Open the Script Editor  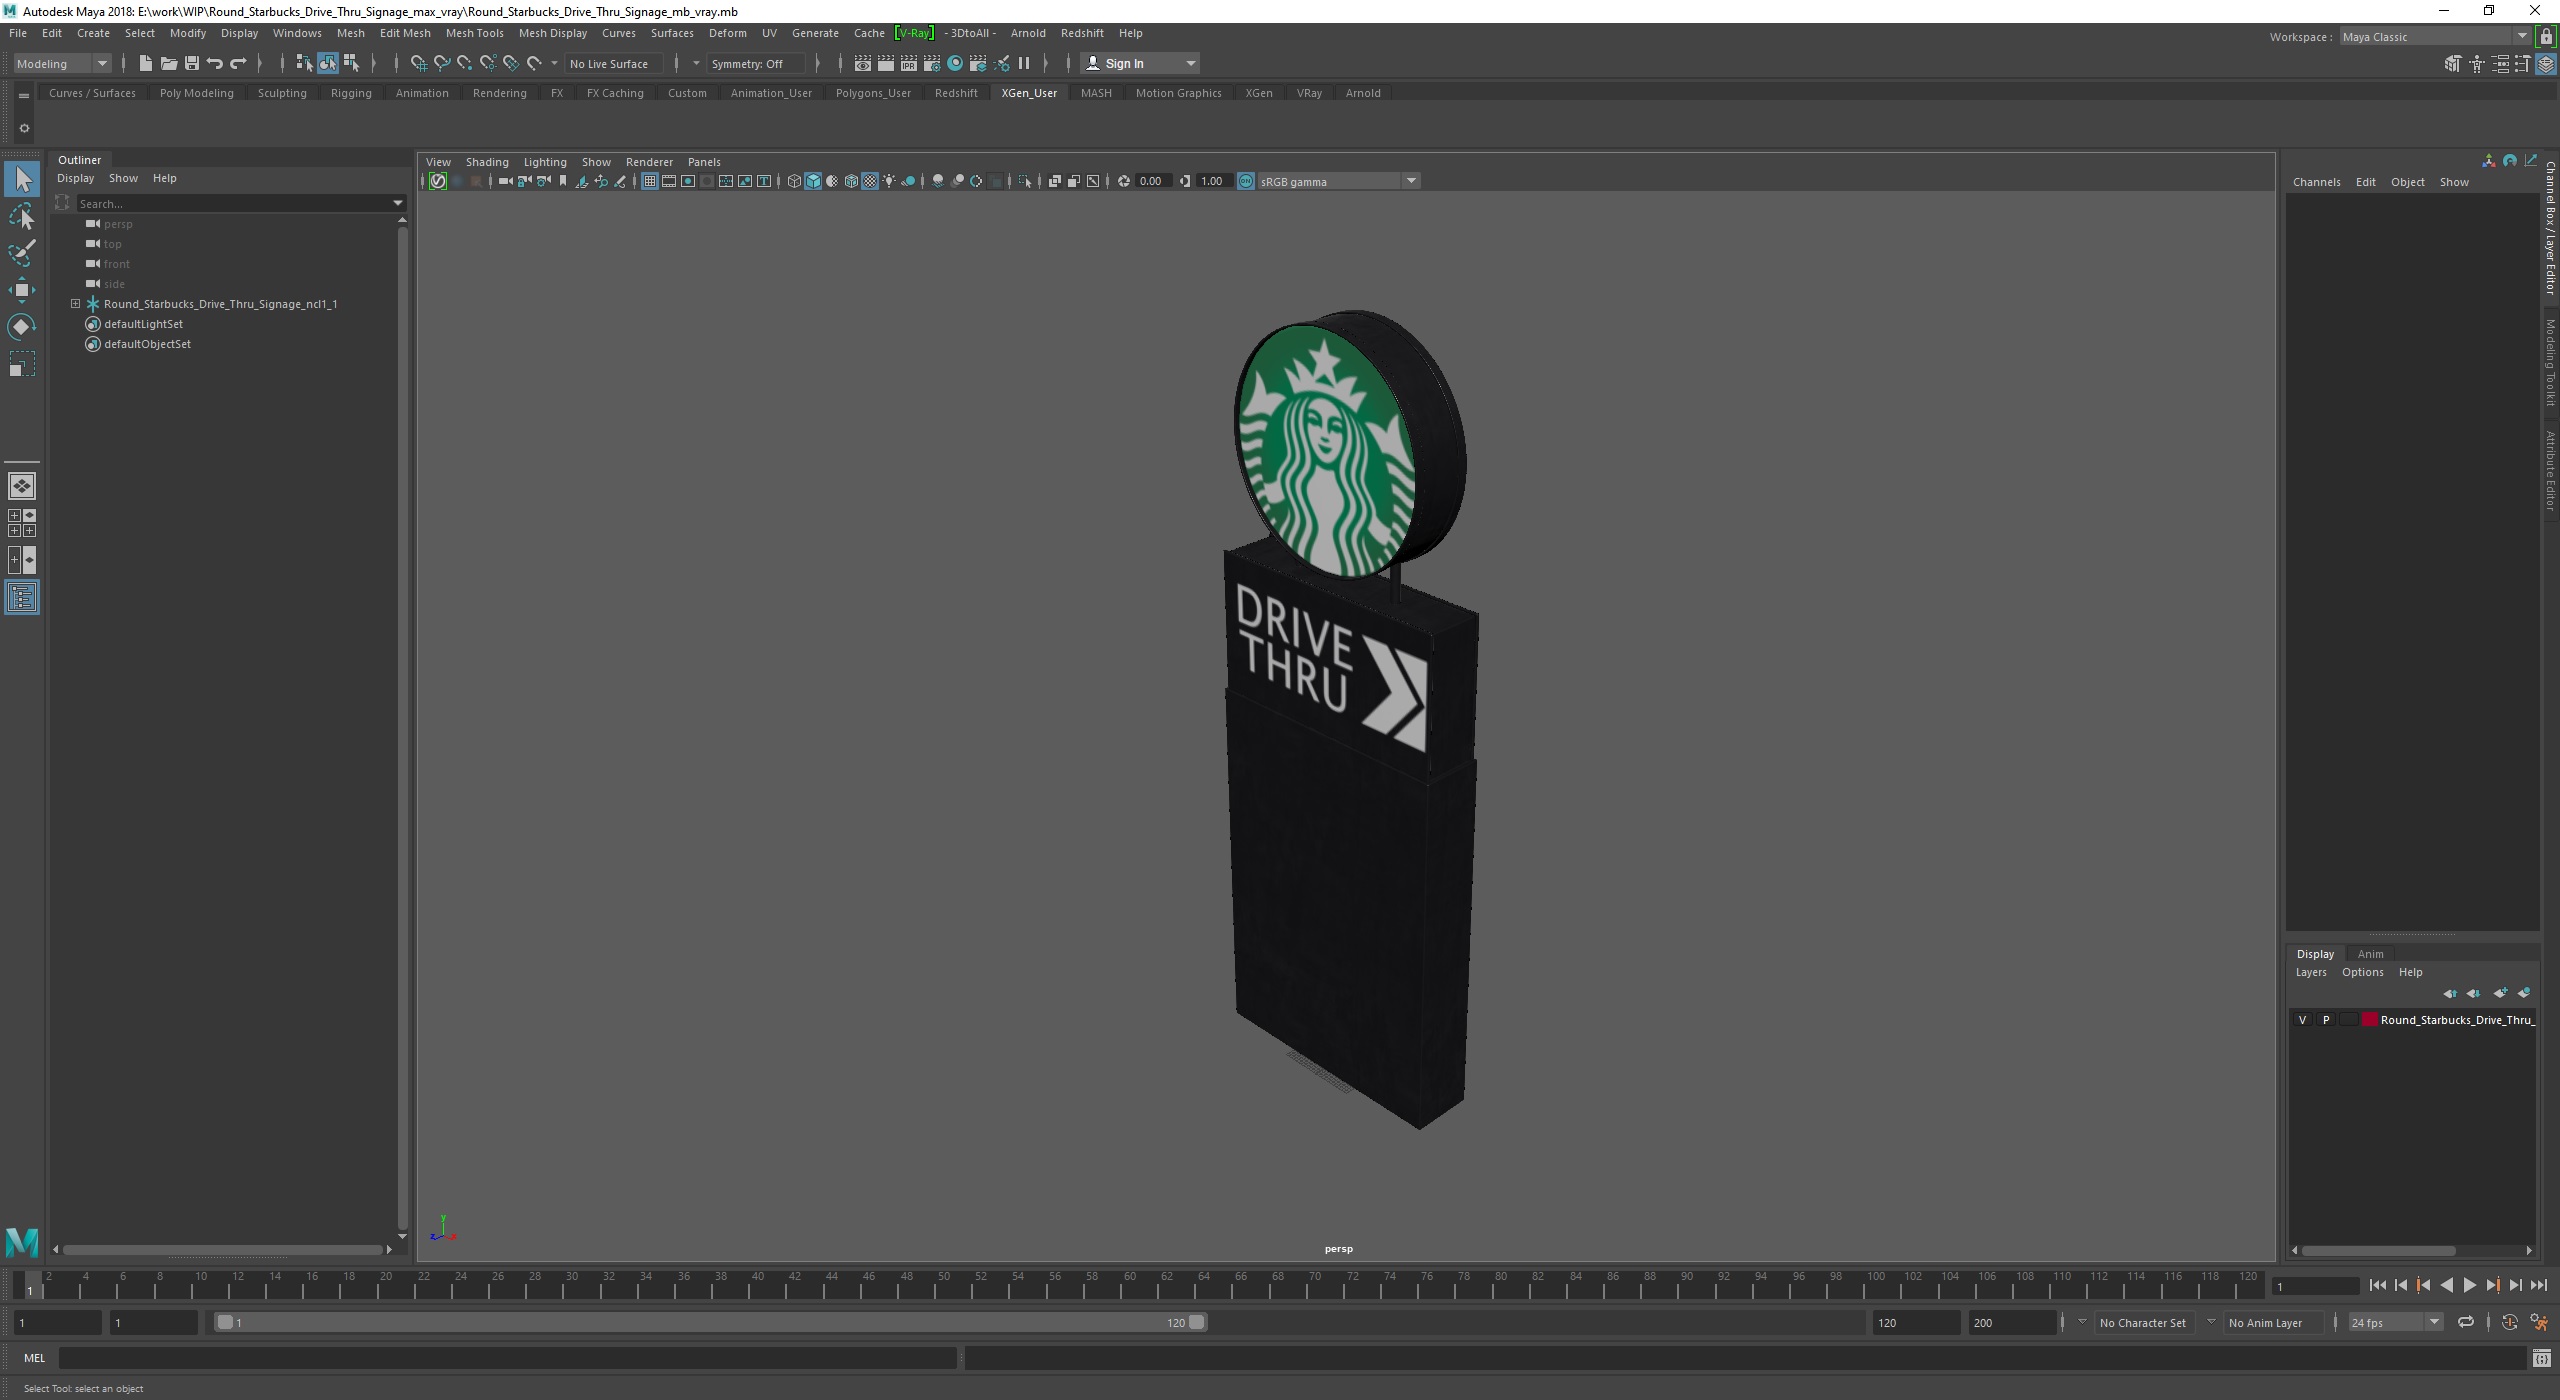(2541, 1358)
